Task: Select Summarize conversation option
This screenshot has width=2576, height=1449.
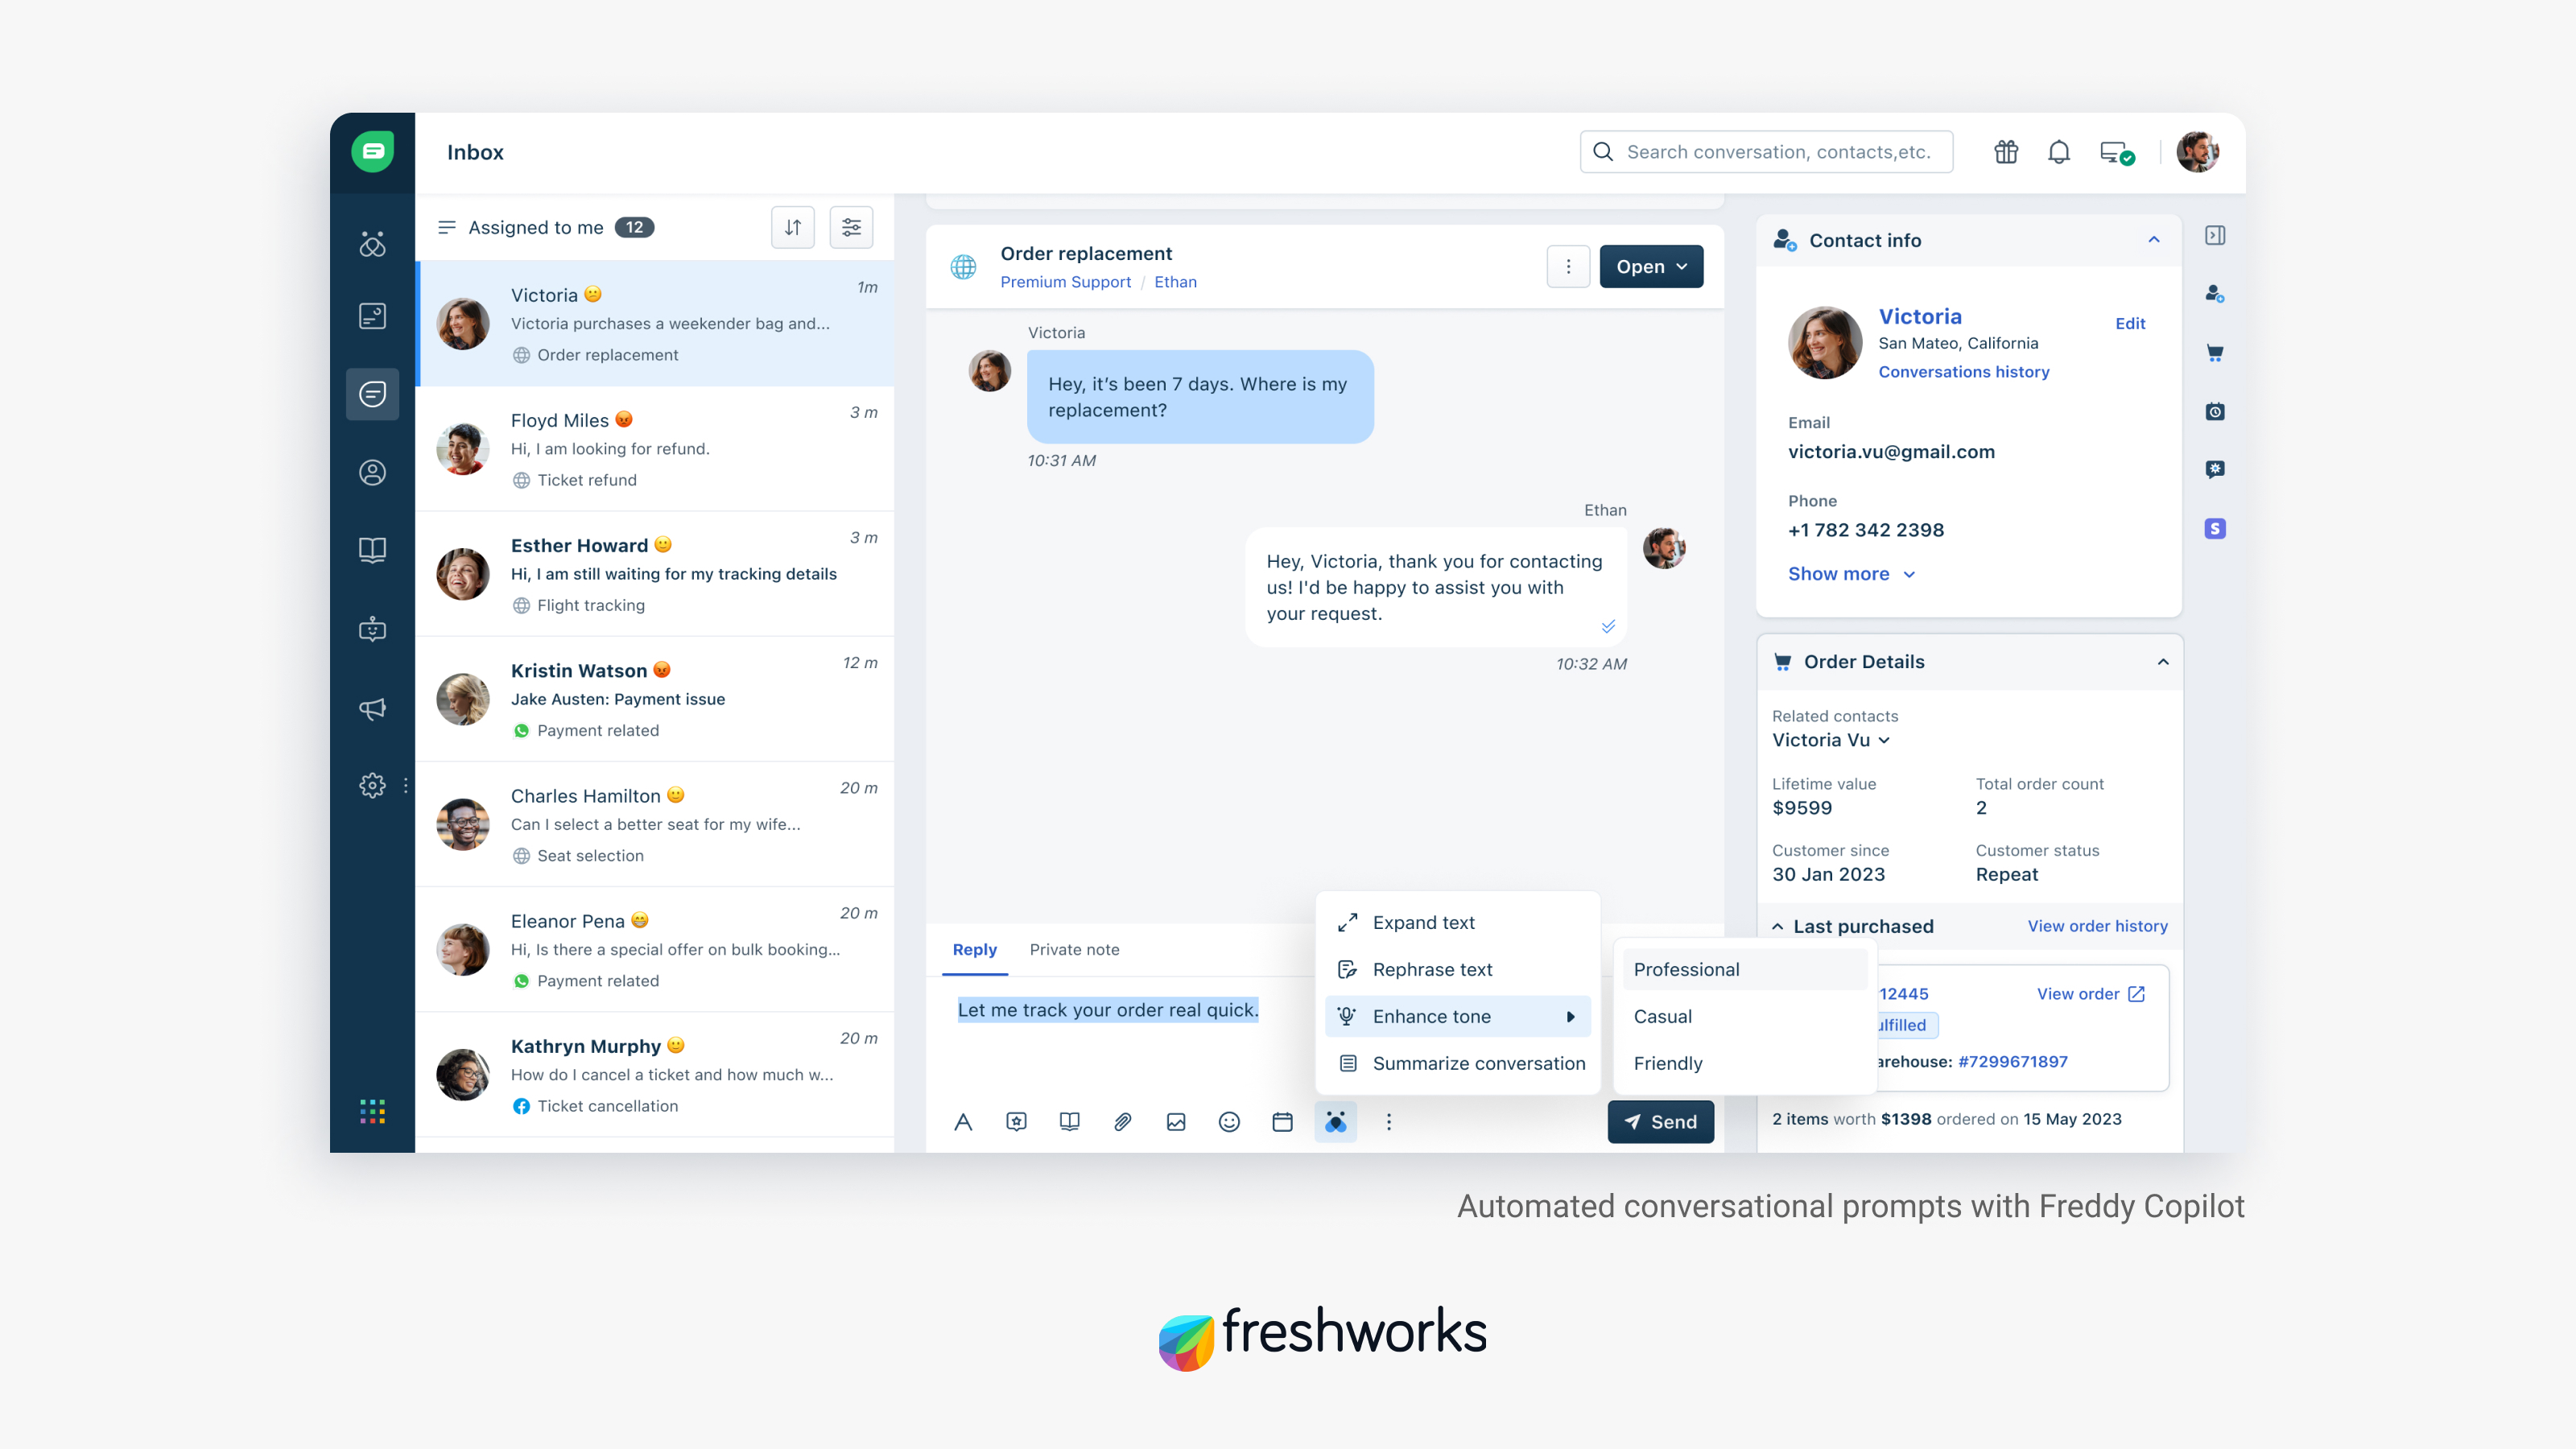Action: 1479,1063
